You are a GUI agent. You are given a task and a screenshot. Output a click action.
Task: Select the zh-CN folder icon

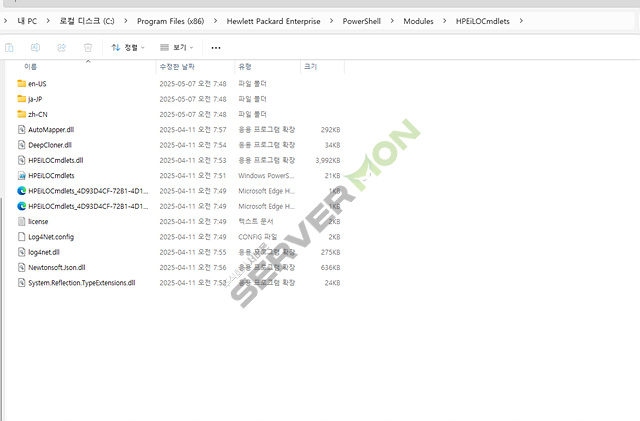(x=22, y=114)
